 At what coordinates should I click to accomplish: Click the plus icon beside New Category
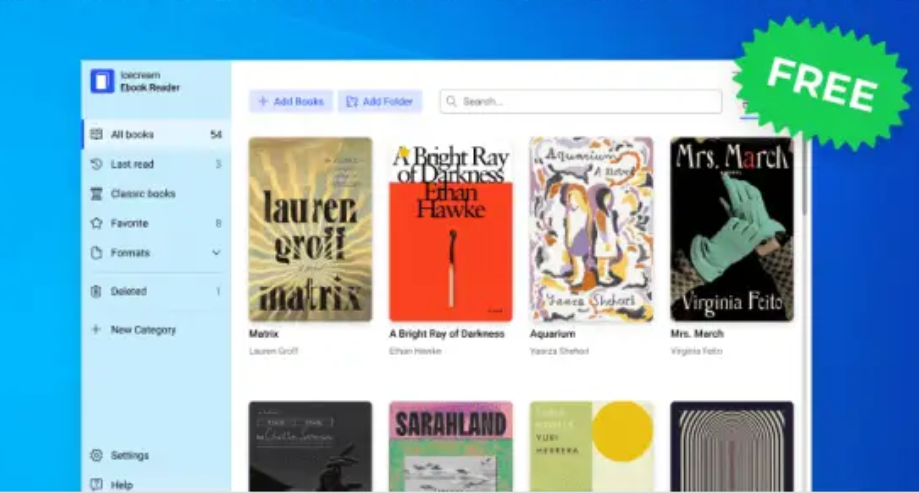(96, 329)
